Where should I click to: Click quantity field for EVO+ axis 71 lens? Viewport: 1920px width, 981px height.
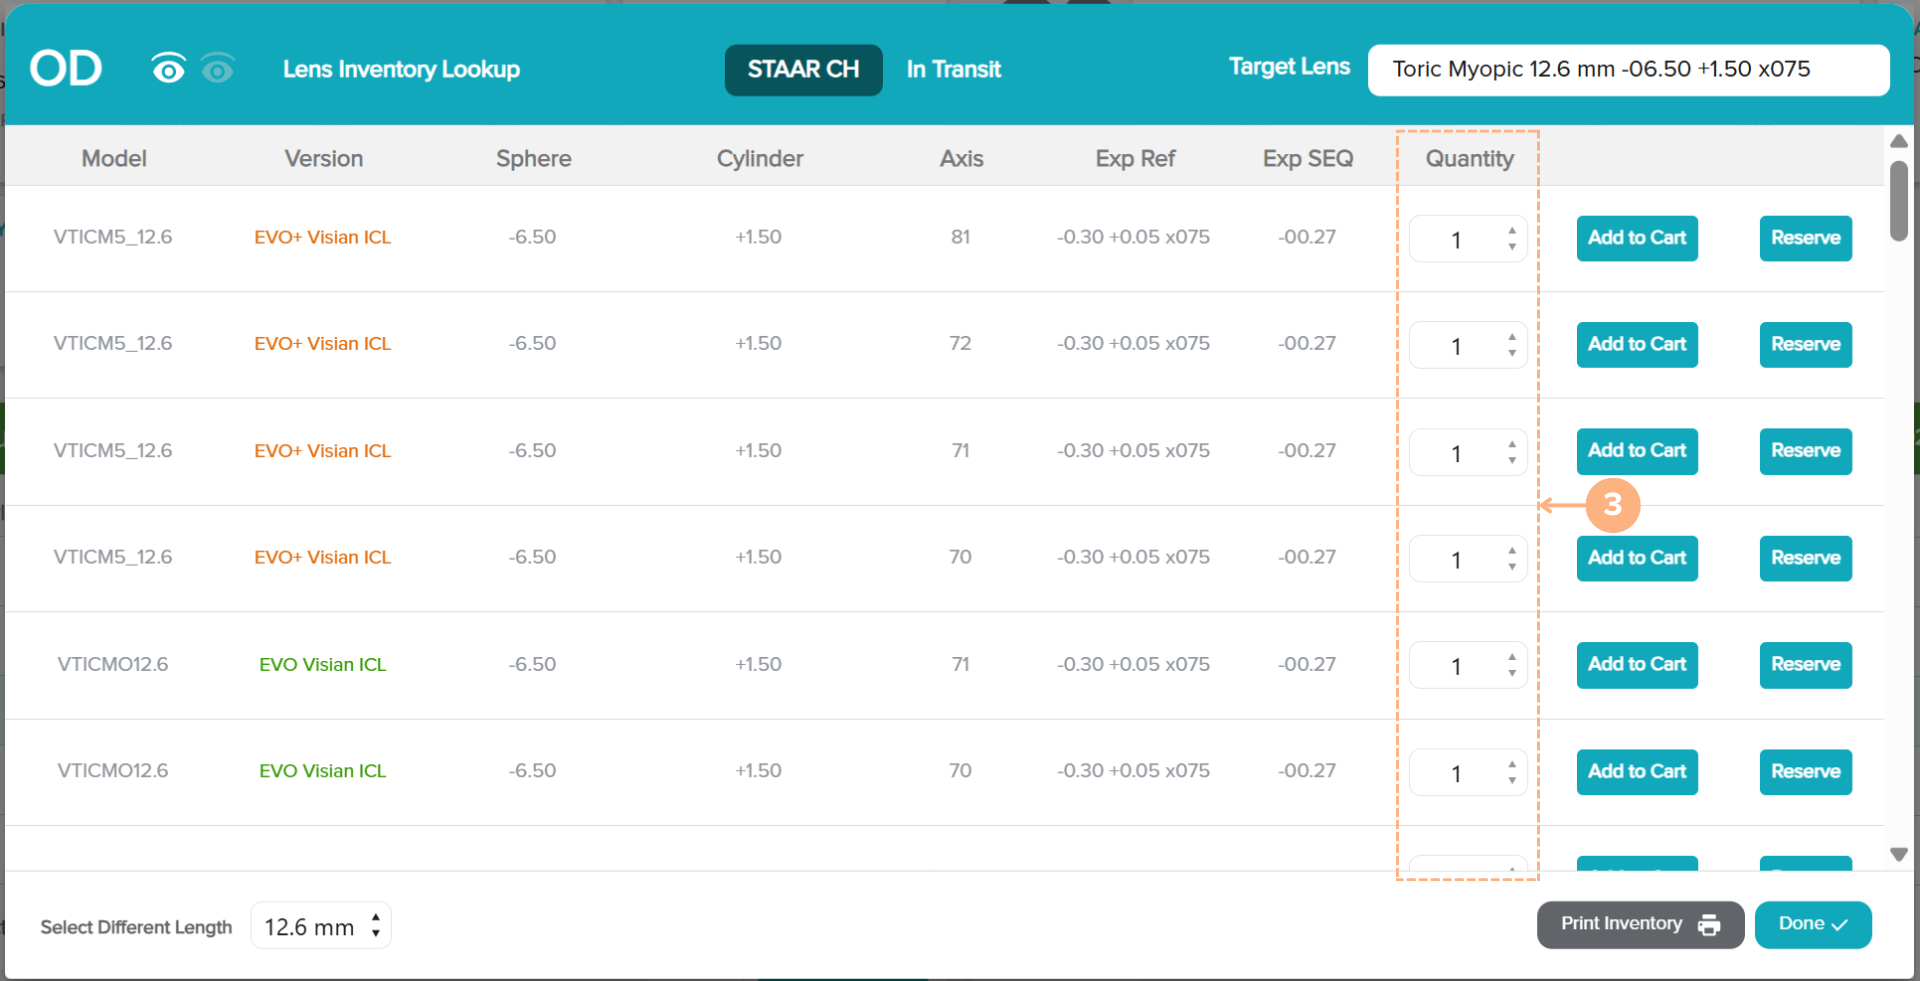(1456, 453)
